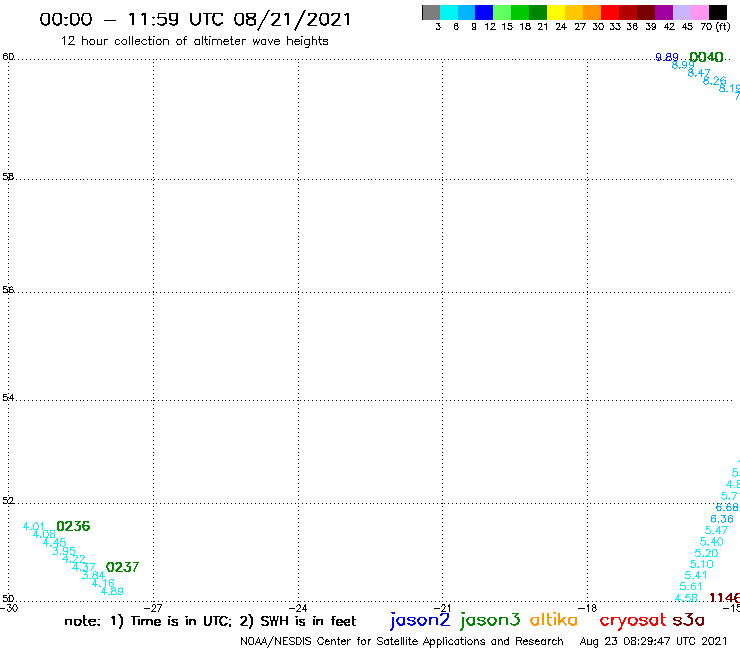Click the wave height value '5.47'

click(x=716, y=531)
